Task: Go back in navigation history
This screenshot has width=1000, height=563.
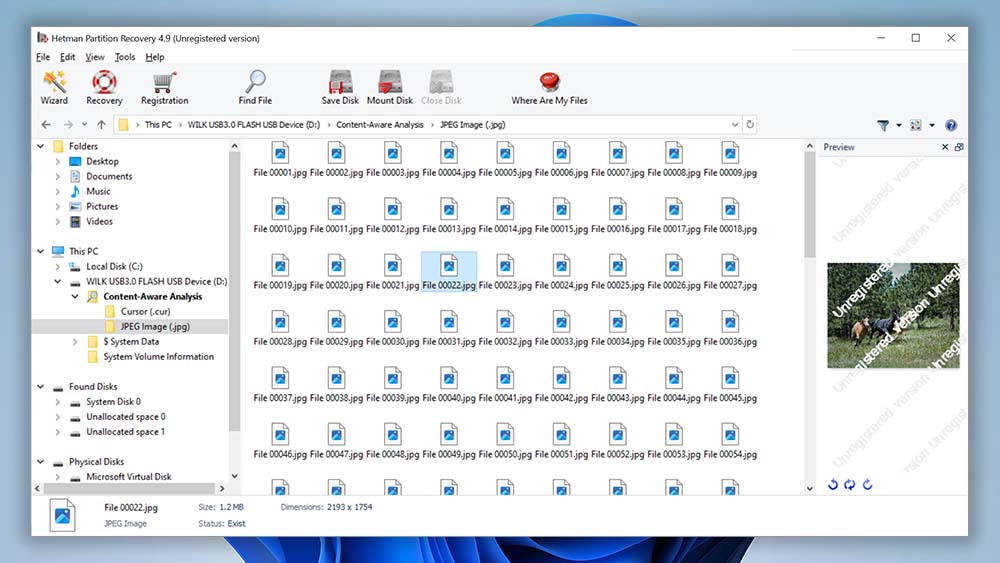Action: (46, 125)
